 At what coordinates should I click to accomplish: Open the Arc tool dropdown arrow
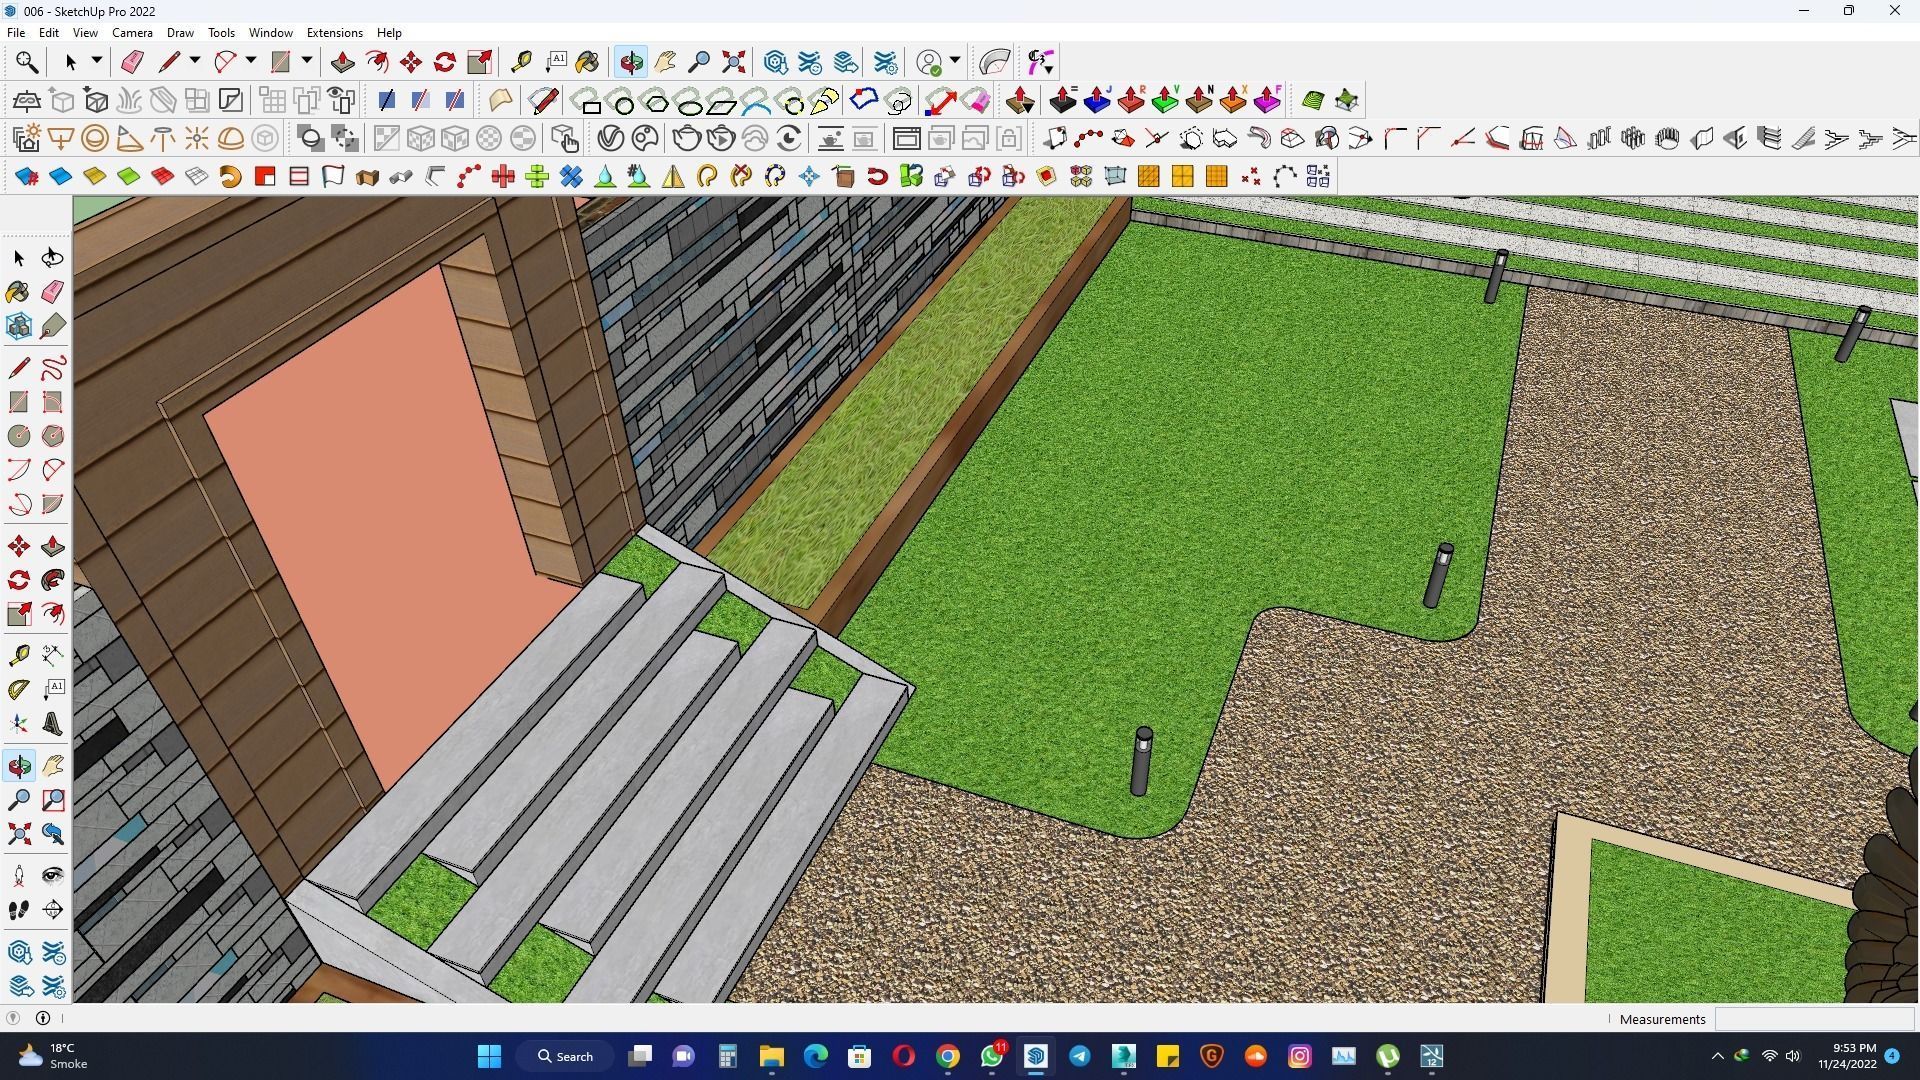click(251, 61)
